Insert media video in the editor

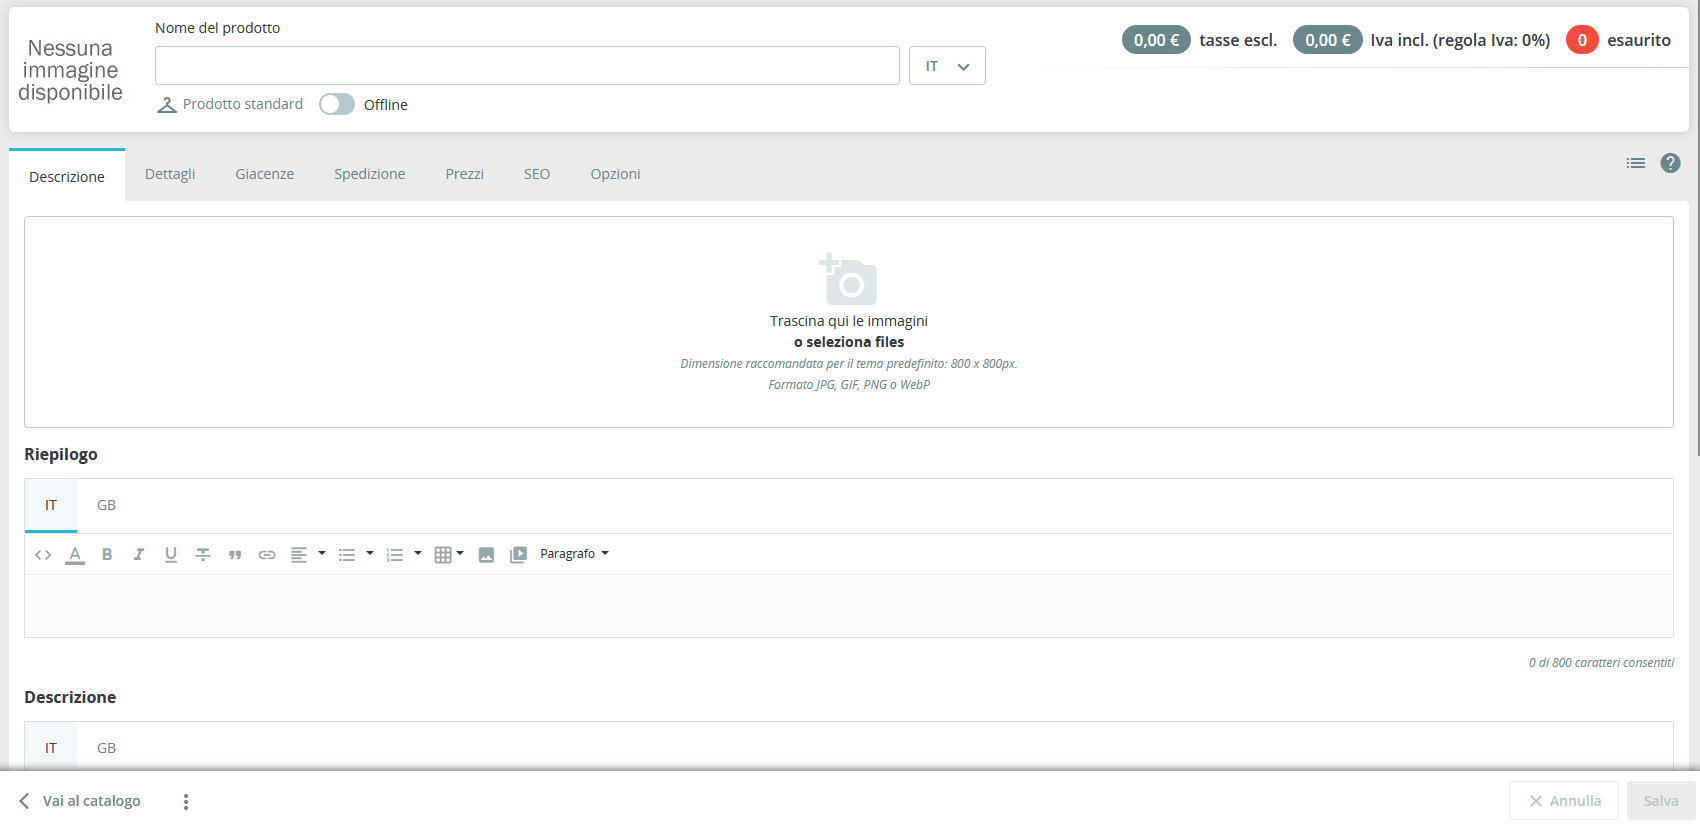point(518,554)
